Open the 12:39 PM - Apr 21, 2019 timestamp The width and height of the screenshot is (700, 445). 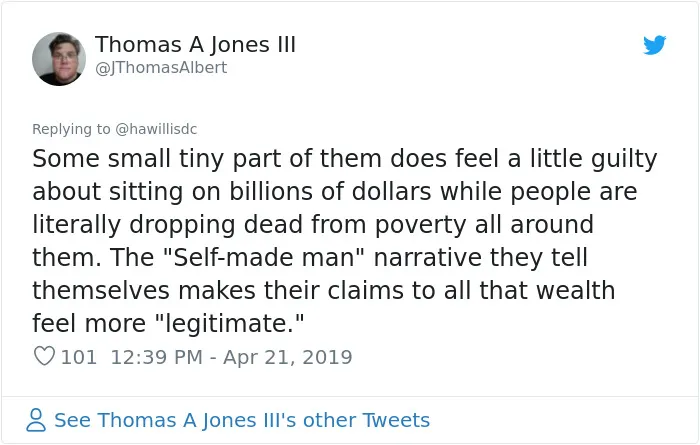(231, 357)
